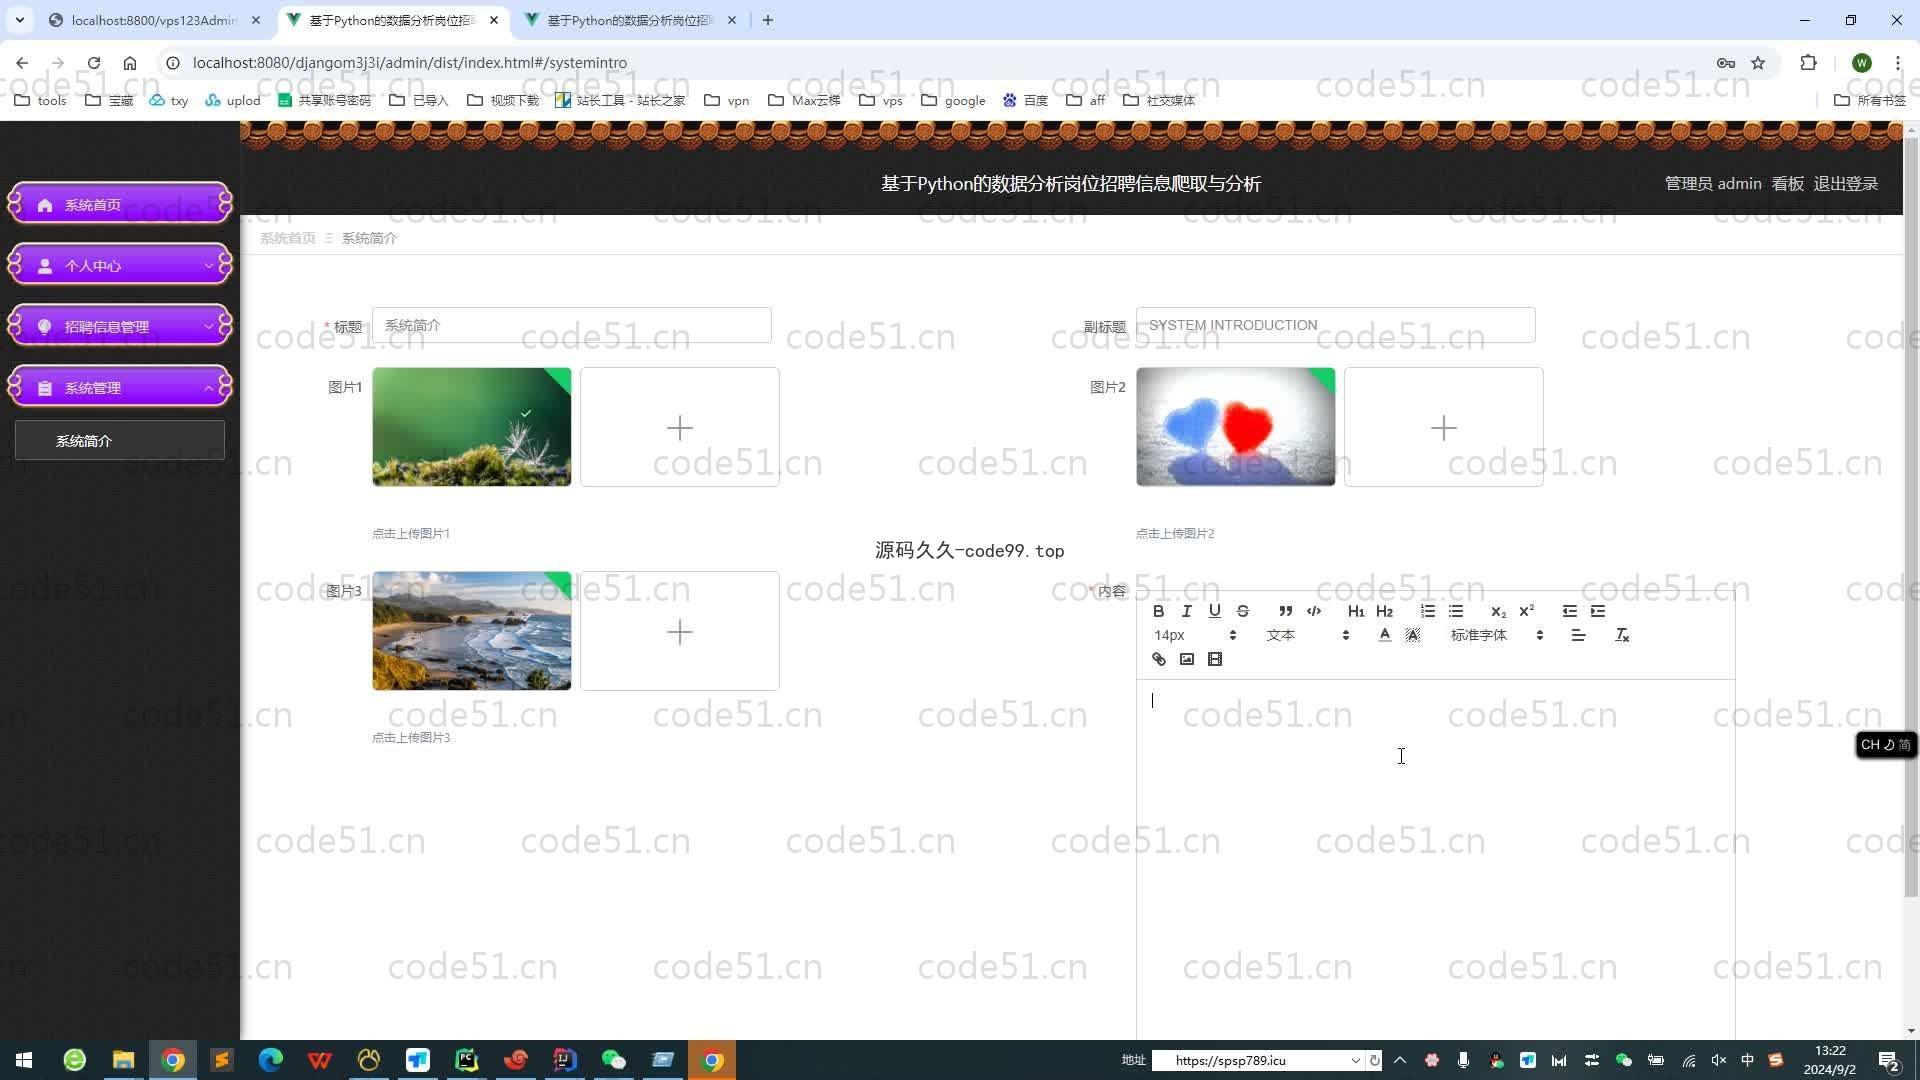Screen dimensions: 1920x1080
Task: Switch to localhost:8800 vps123Admin tab
Action: [153, 20]
